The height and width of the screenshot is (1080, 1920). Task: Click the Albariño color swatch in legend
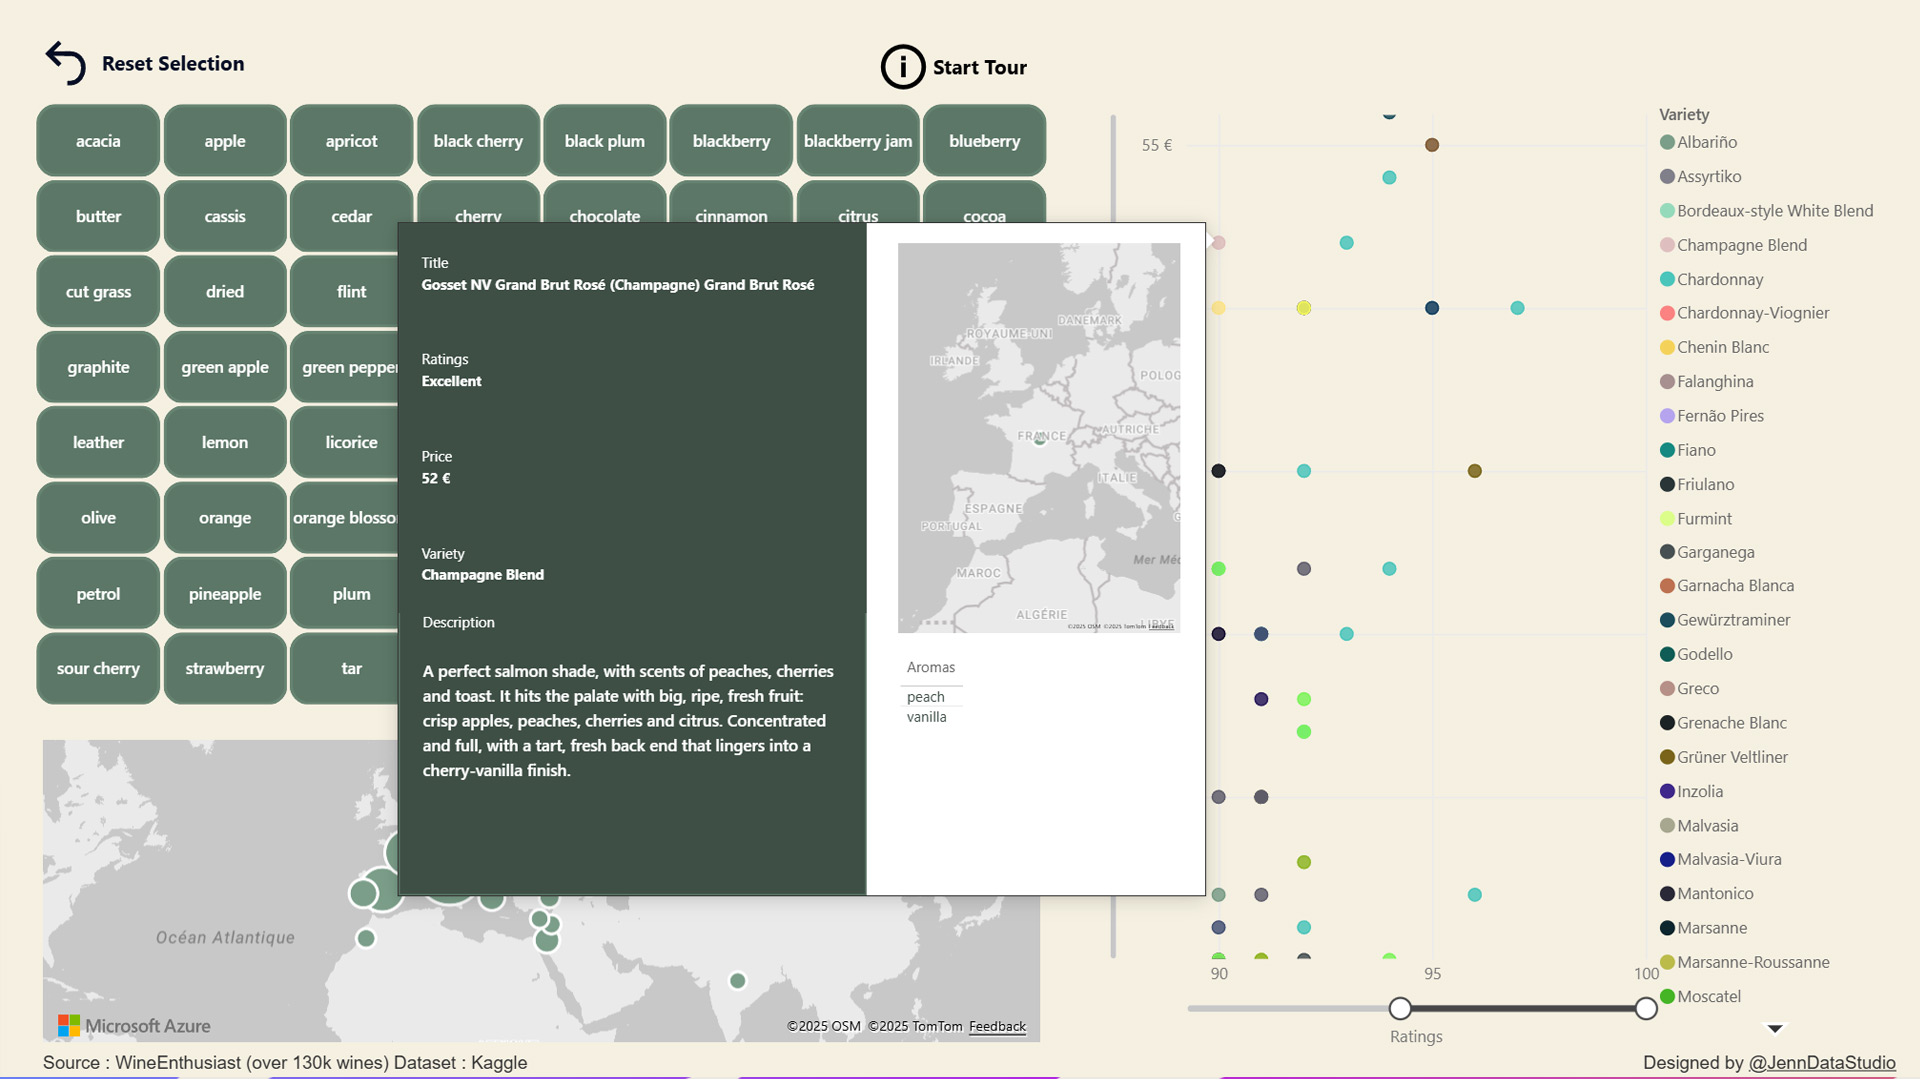[x=1667, y=142]
